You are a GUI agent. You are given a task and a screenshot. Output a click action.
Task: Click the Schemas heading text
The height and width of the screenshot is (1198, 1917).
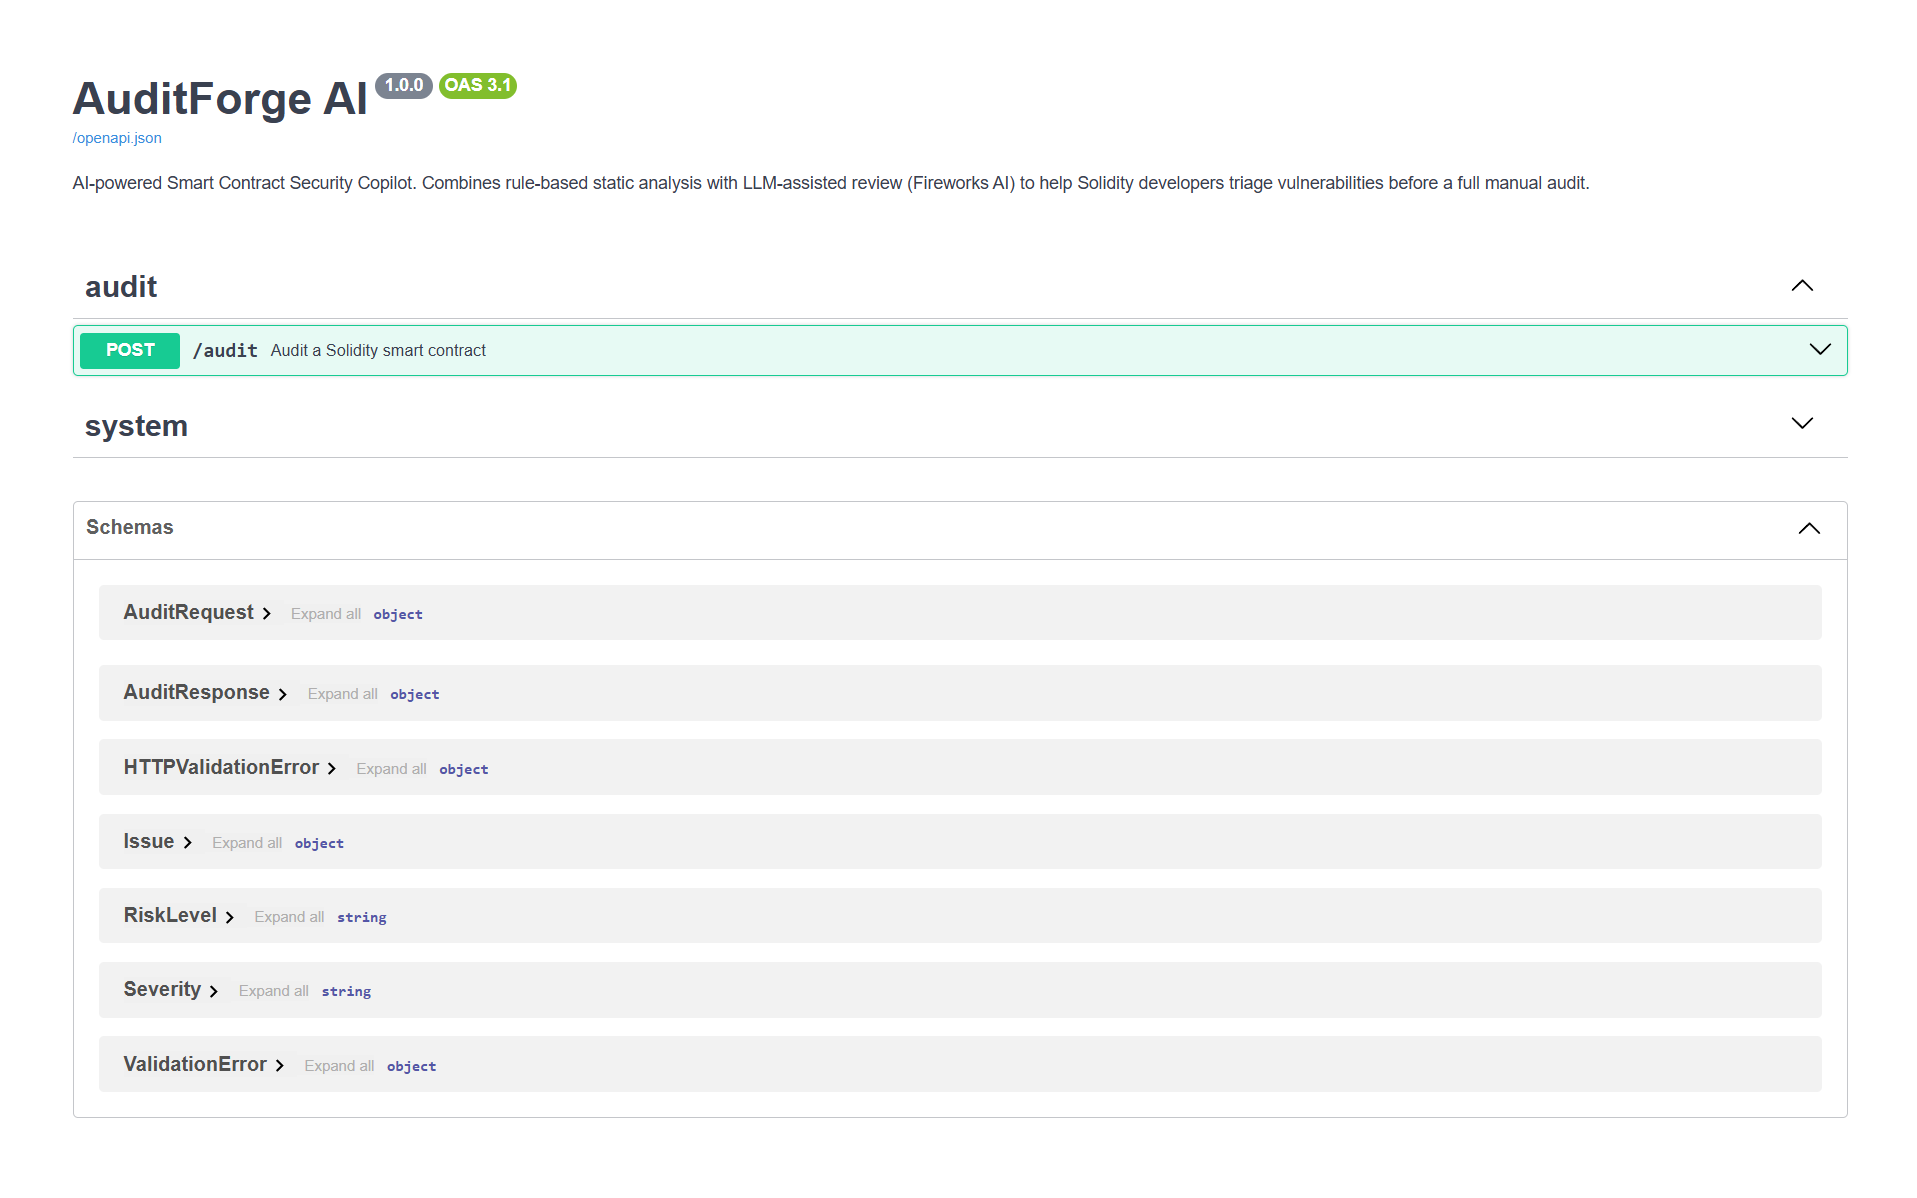pos(130,527)
